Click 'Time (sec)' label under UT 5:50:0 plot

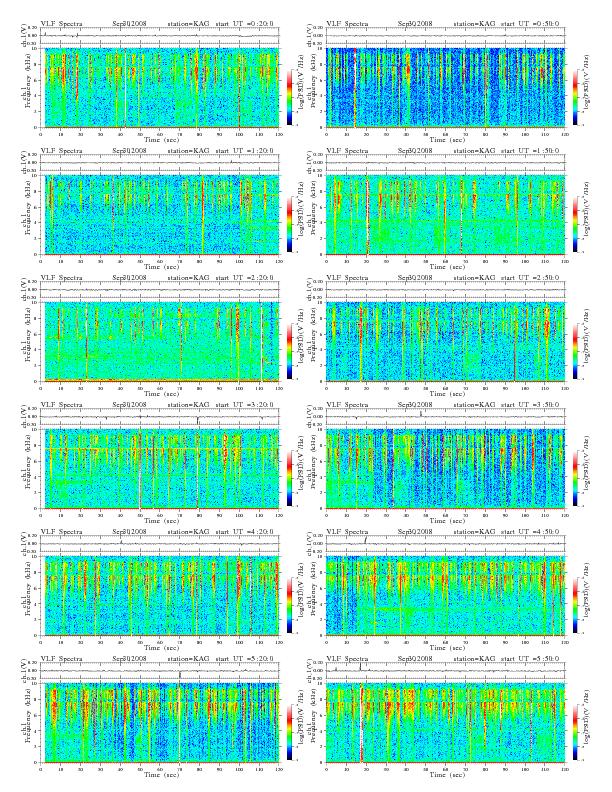coord(445,774)
